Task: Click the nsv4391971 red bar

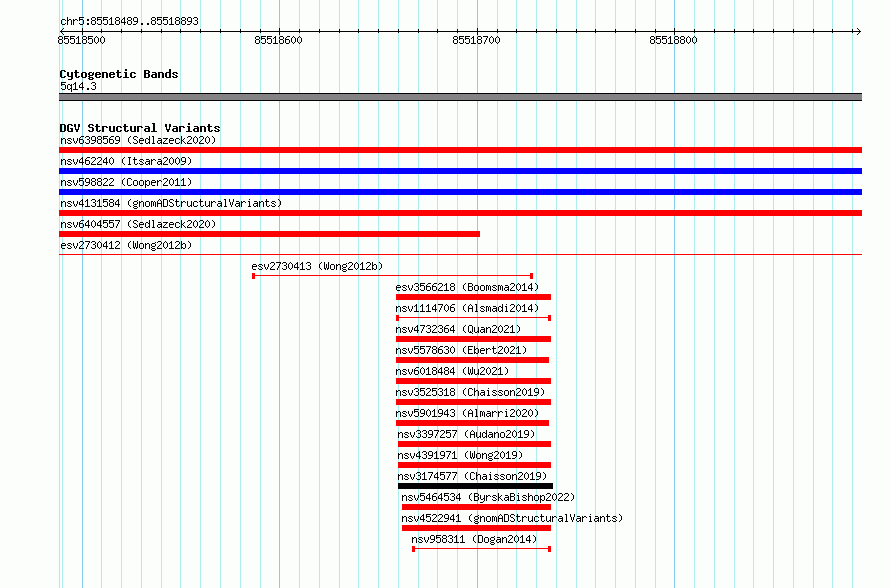Action: click(x=475, y=465)
